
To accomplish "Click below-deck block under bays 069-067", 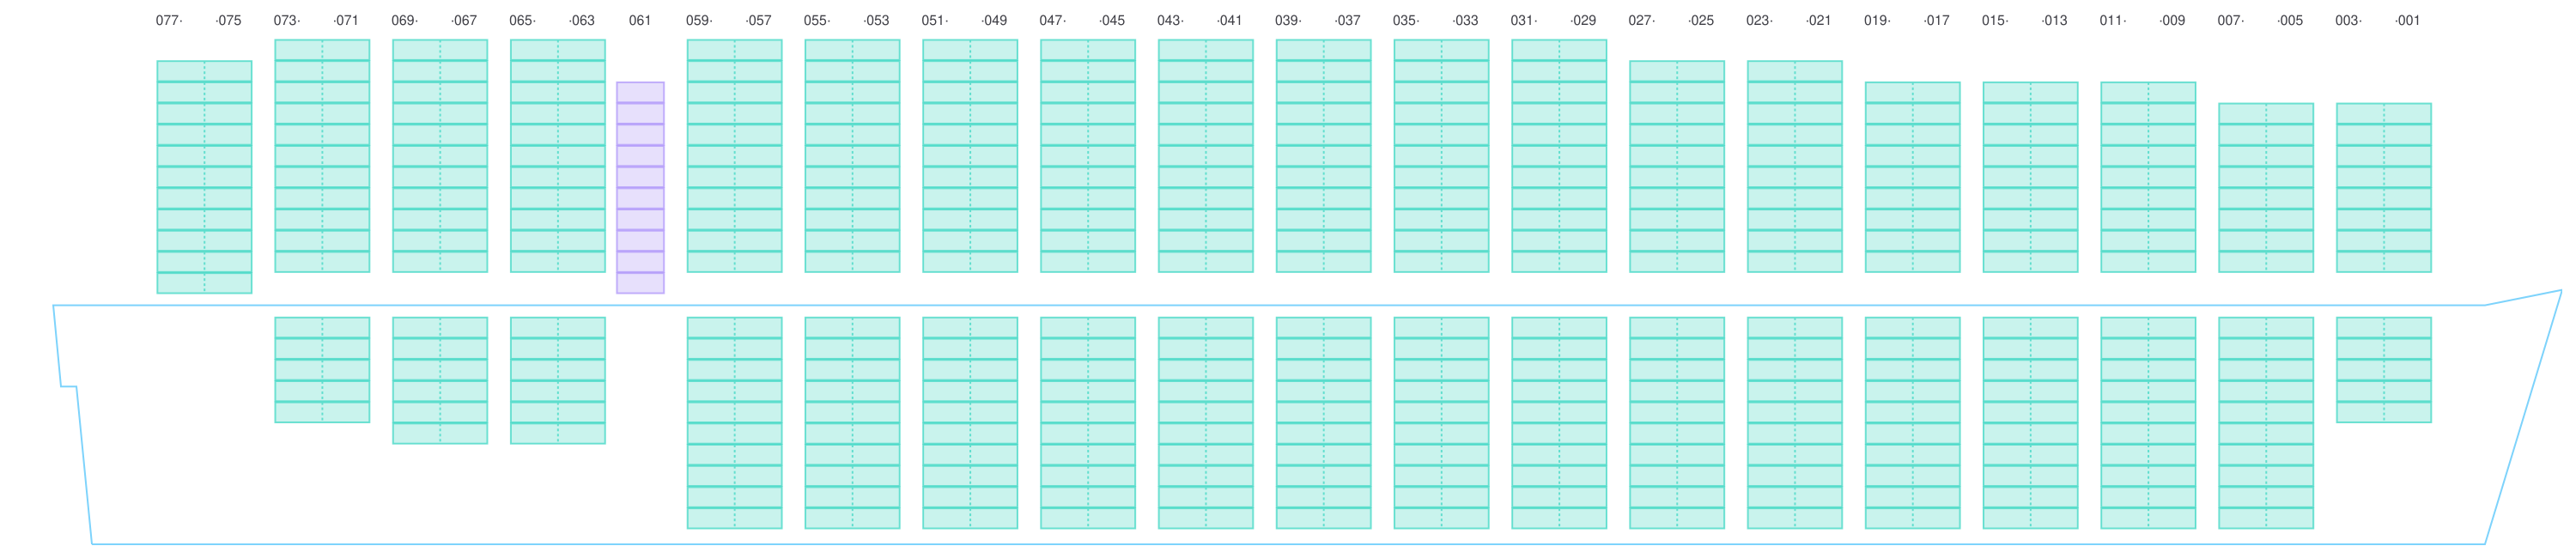I will click(x=439, y=380).
